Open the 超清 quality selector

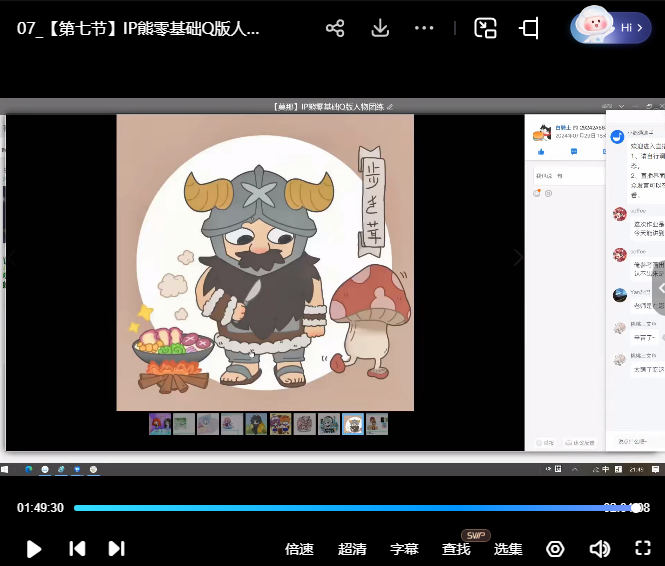tap(352, 549)
